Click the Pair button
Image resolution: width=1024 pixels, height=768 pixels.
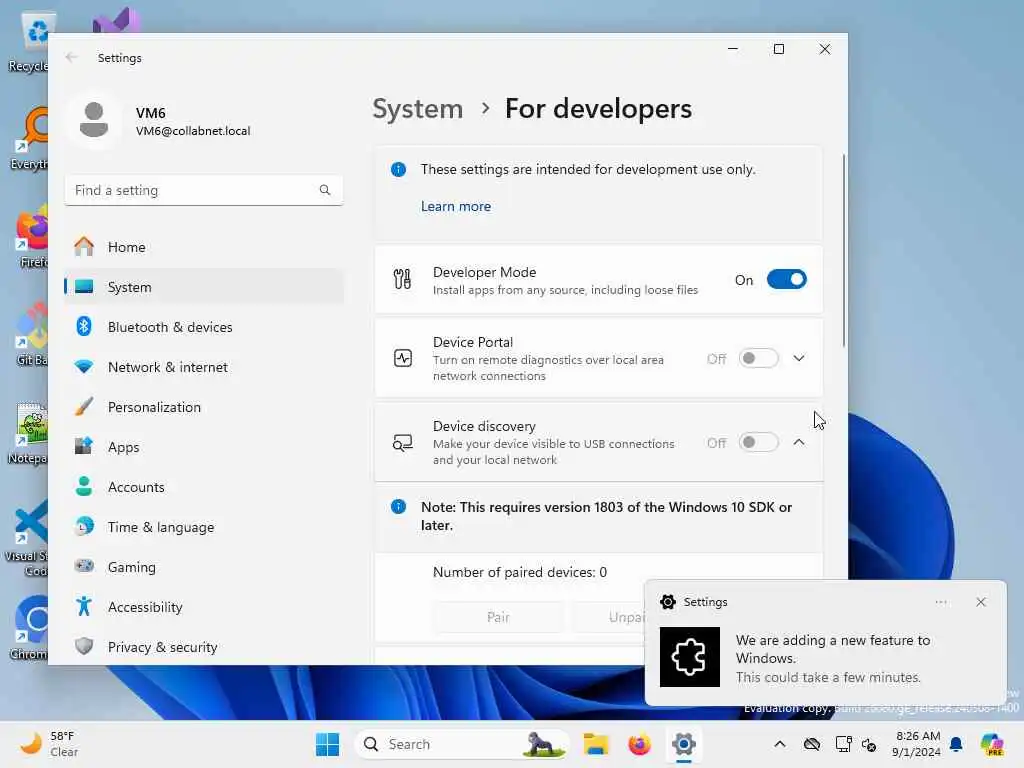498,617
